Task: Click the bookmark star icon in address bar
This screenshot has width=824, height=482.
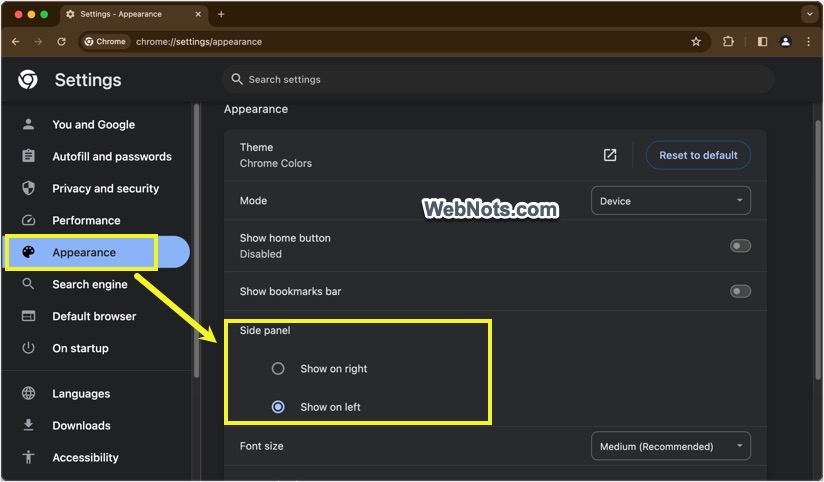Action: tap(696, 42)
